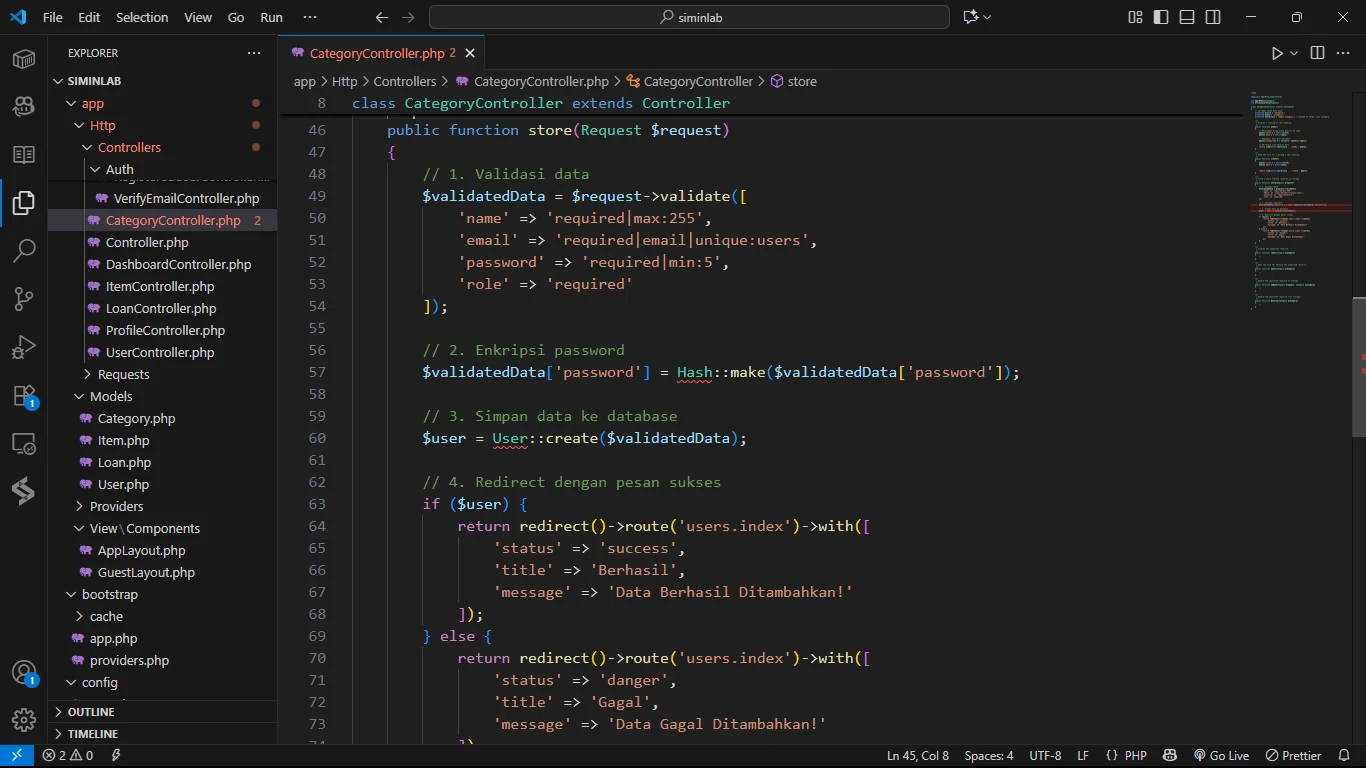Open the Source Control view

click(x=24, y=299)
